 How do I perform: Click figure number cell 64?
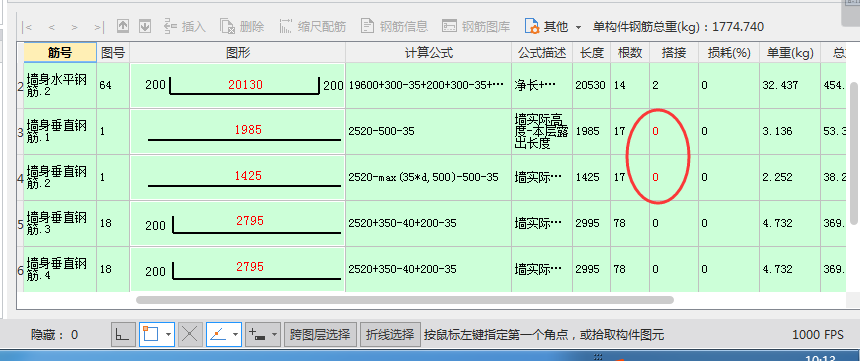(x=113, y=85)
